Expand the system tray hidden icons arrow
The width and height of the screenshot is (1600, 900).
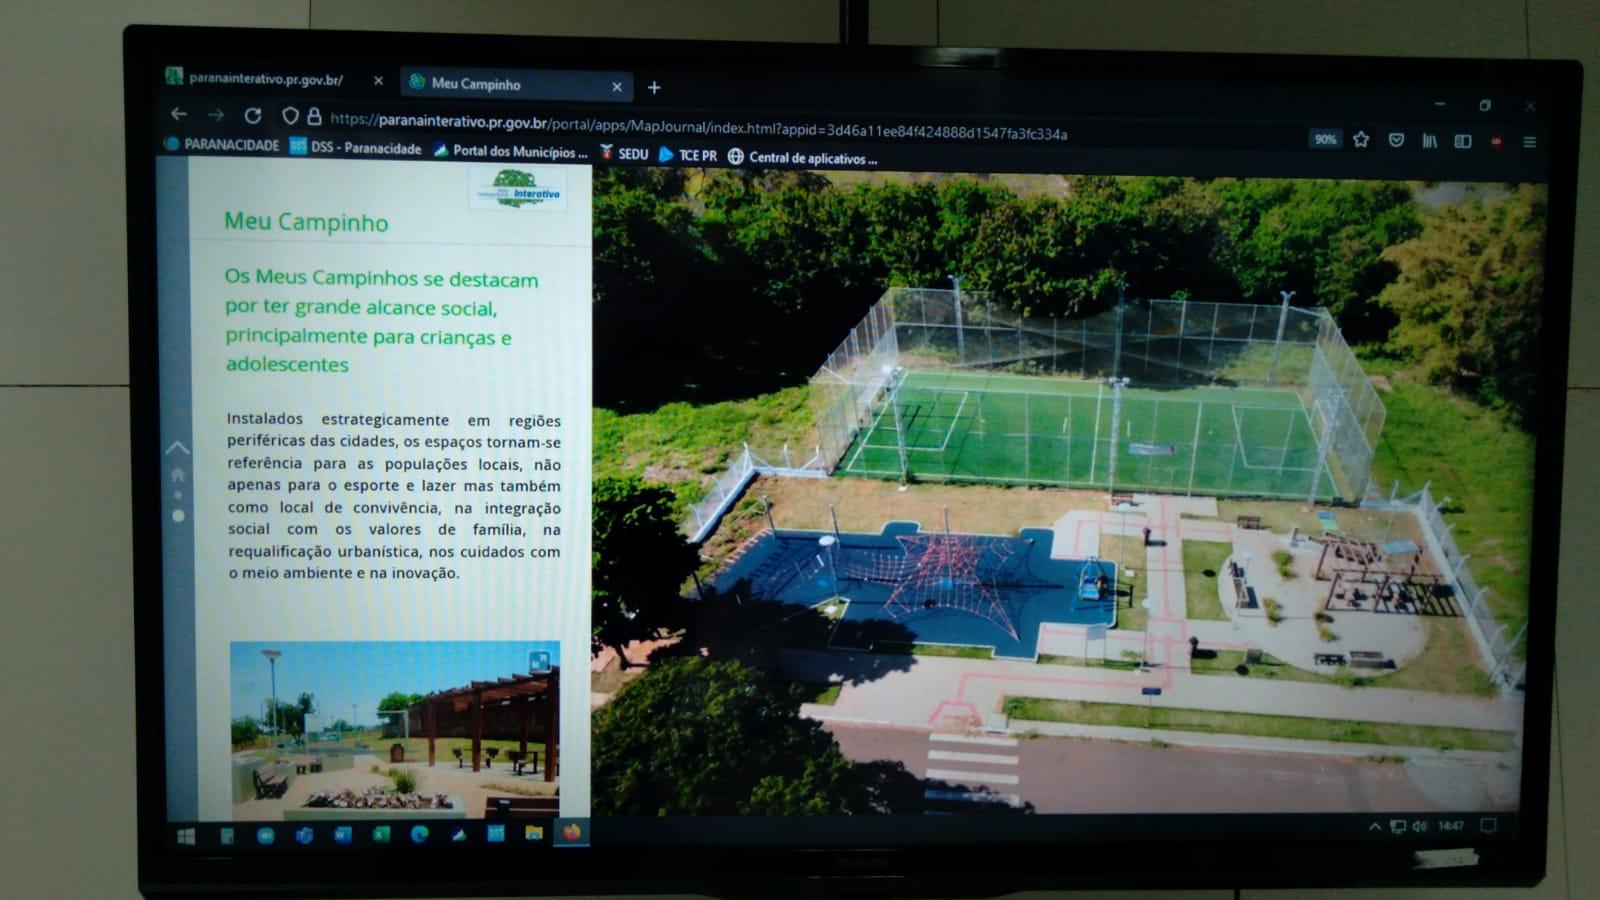(x=1375, y=826)
